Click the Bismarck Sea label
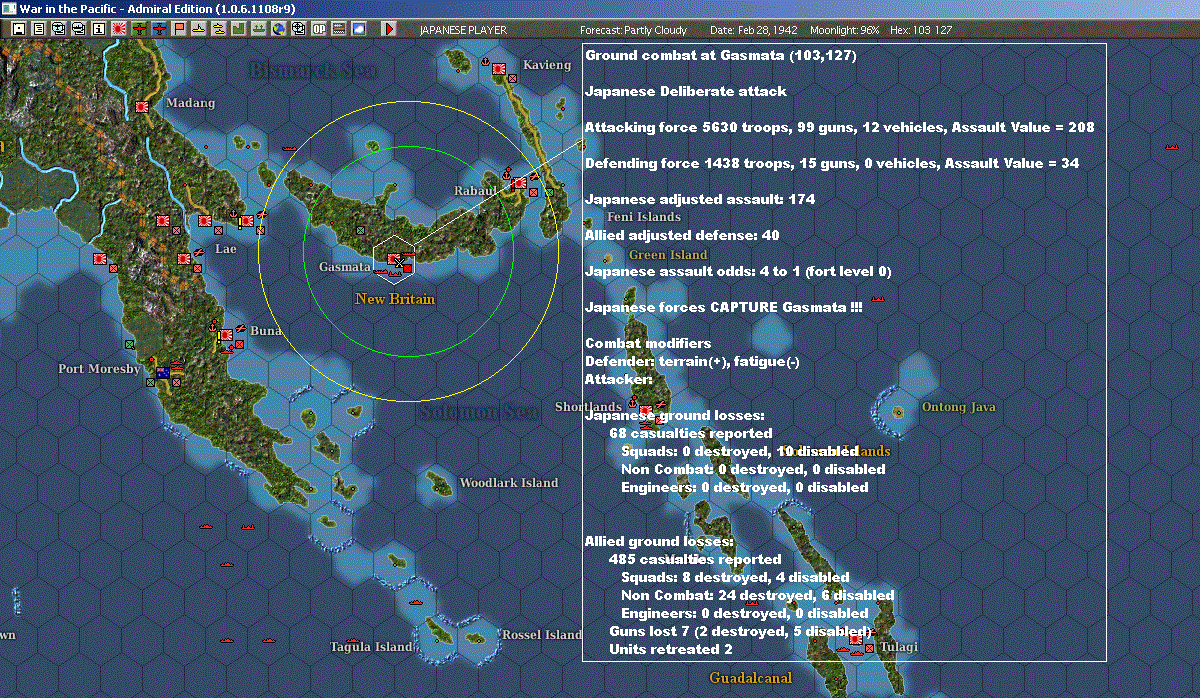The image size is (1200, 698). click(313, 70)
